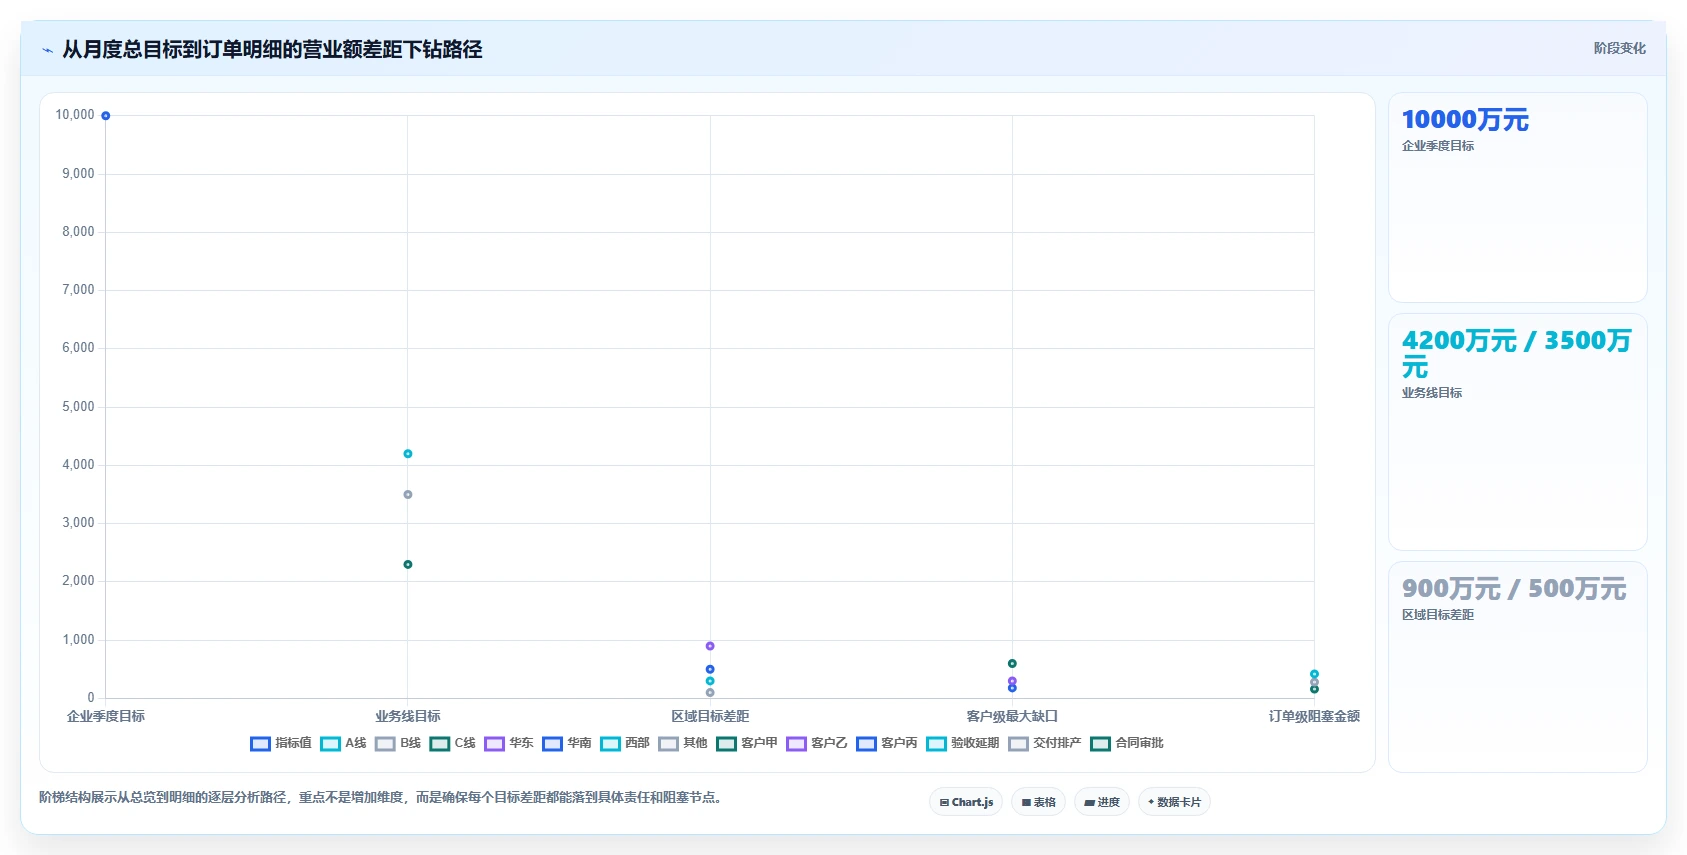Click the chart title 从月度总目标到订单明细的营业额差距下钻路径
Viewport: 1687px width, 855px height.
[272, 50]
